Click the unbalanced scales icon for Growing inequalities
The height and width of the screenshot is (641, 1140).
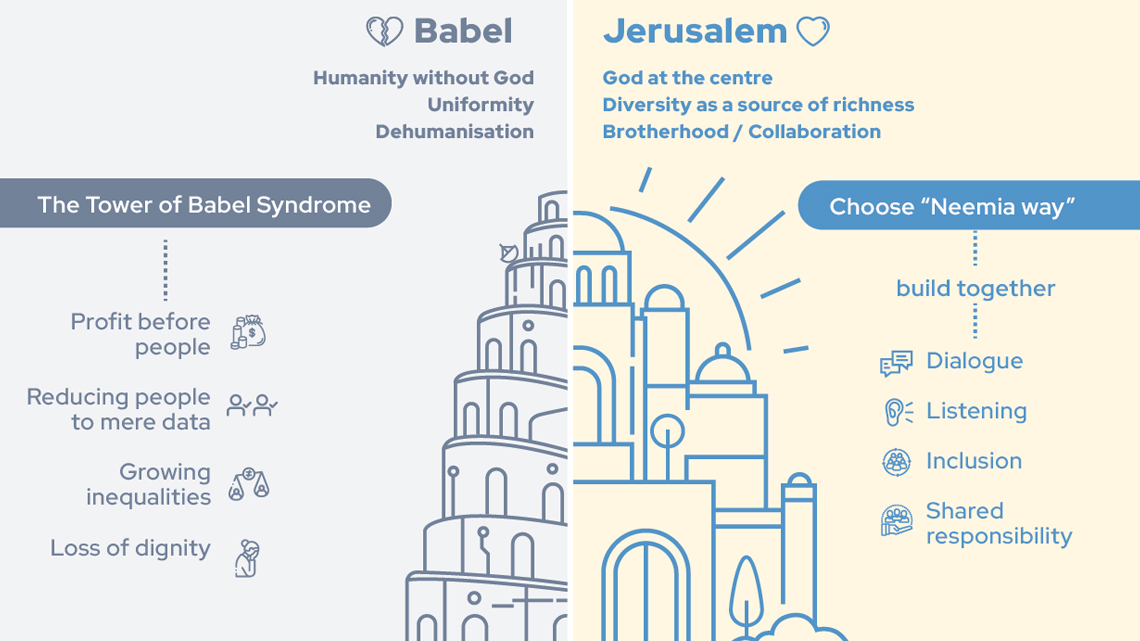[x=249, y=485]
